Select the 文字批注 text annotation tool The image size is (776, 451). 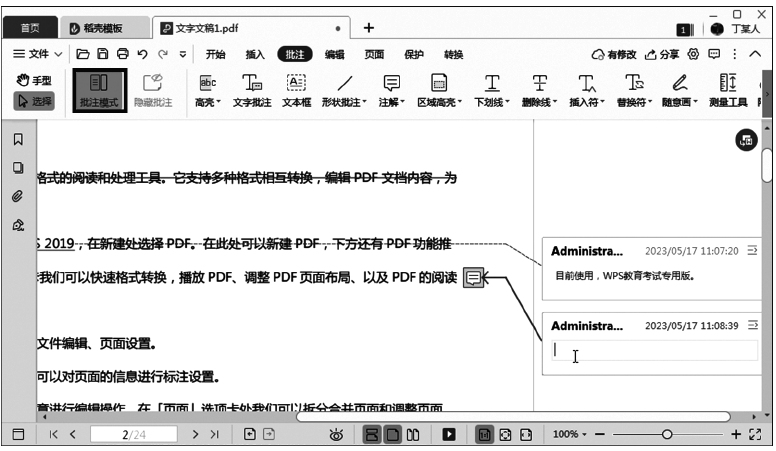click(x=252, y=90)
